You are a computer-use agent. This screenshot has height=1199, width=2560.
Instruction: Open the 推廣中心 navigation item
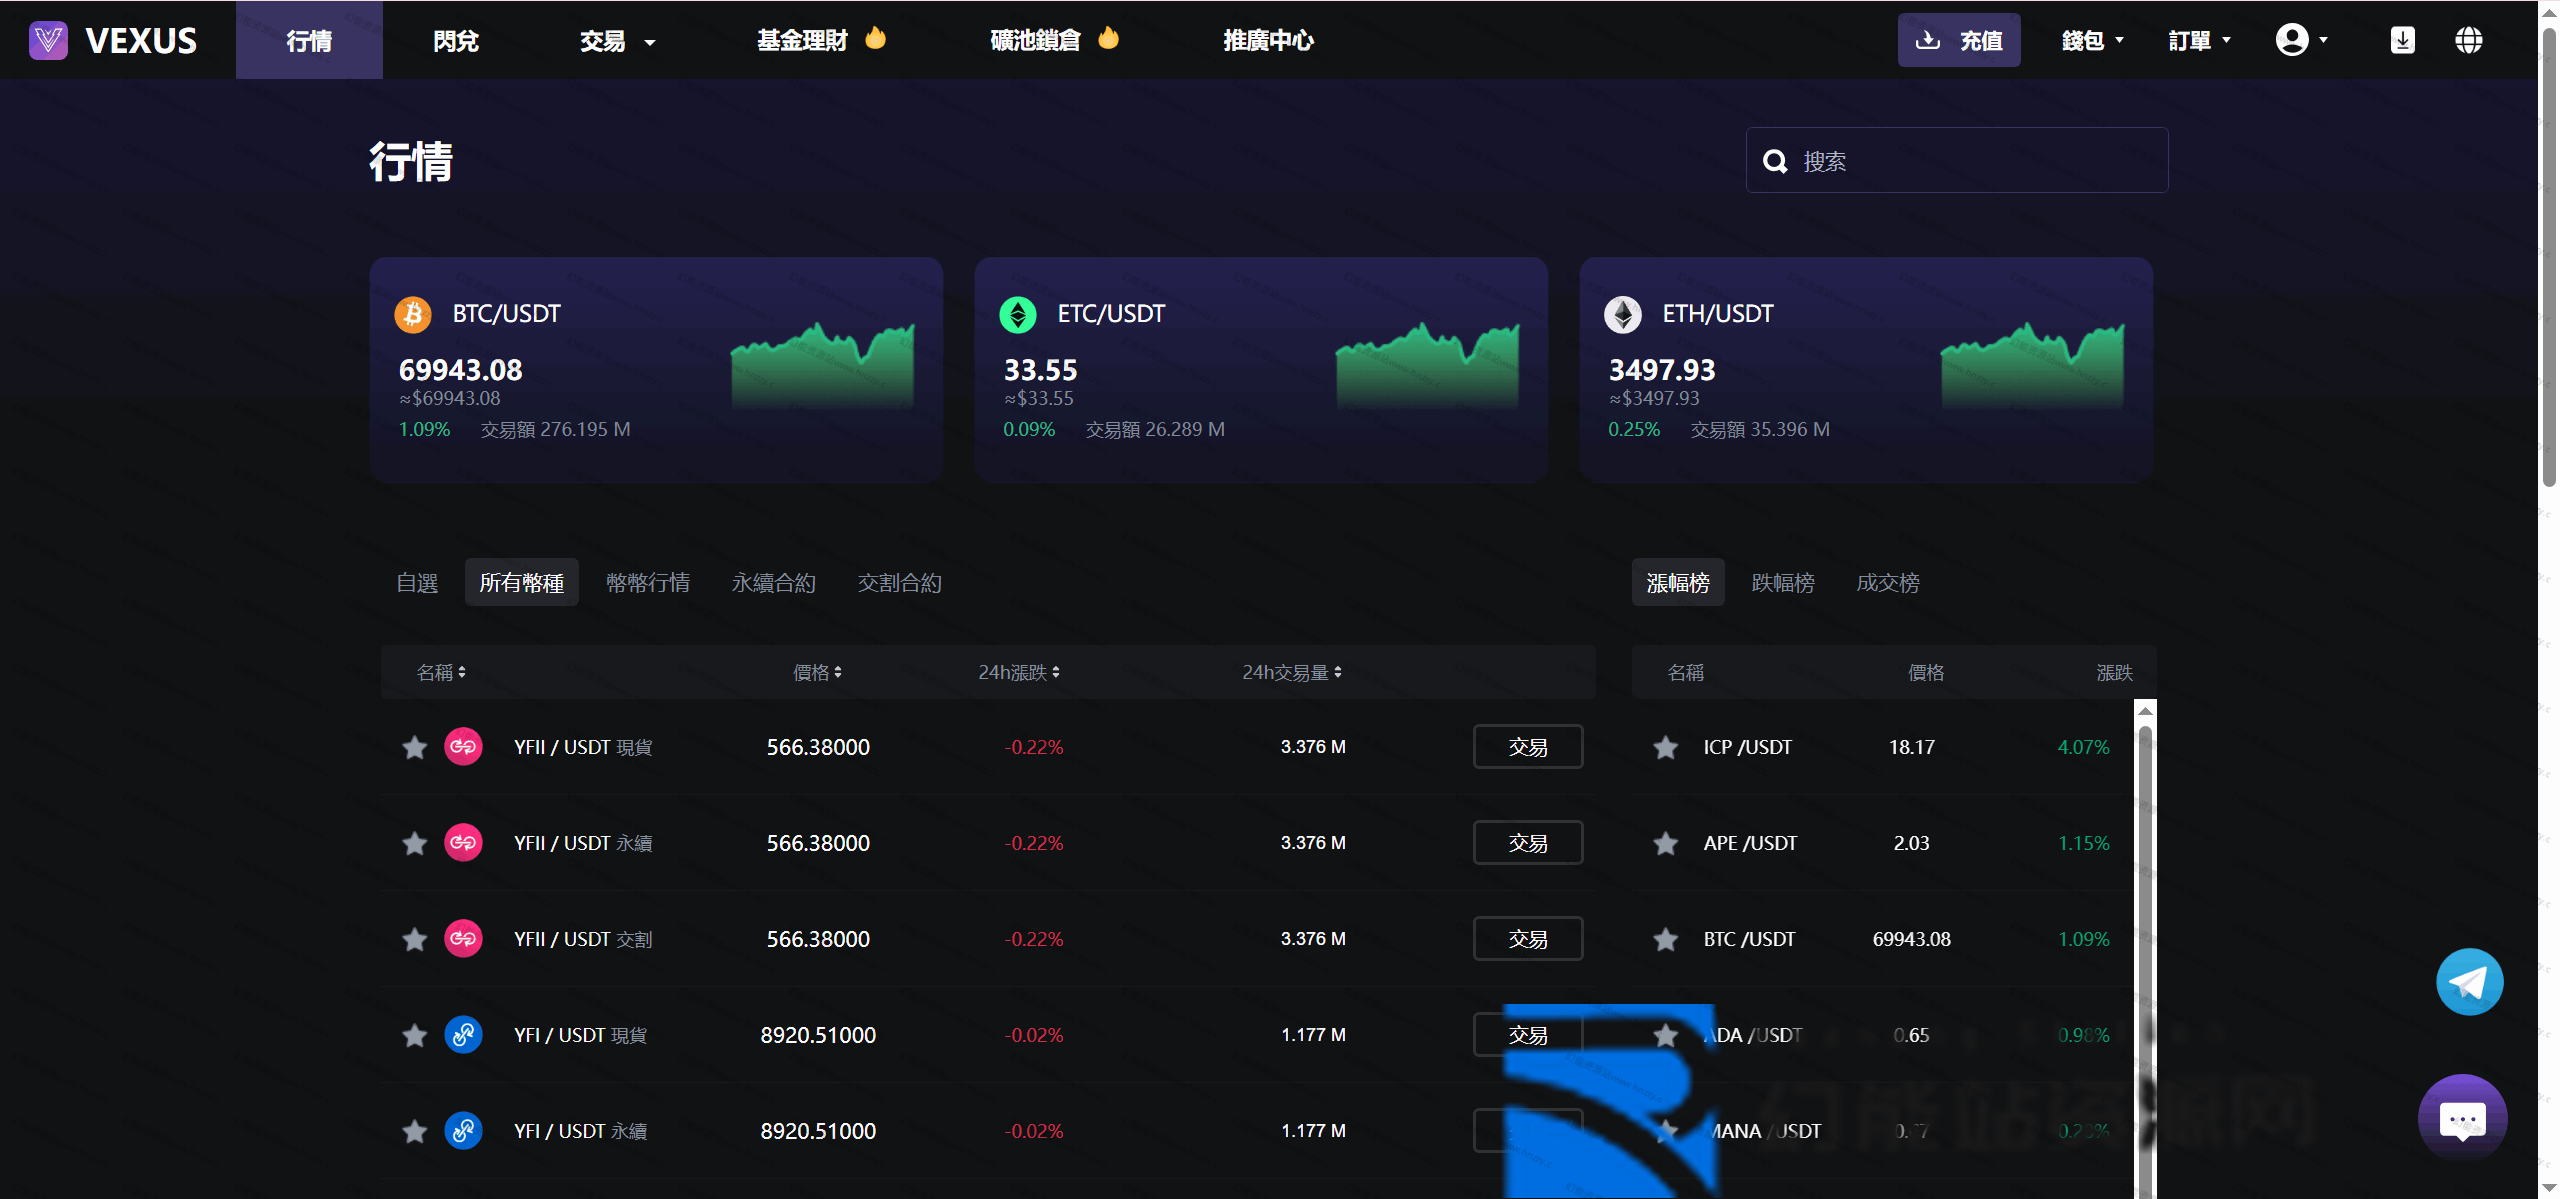[1269, 40]
